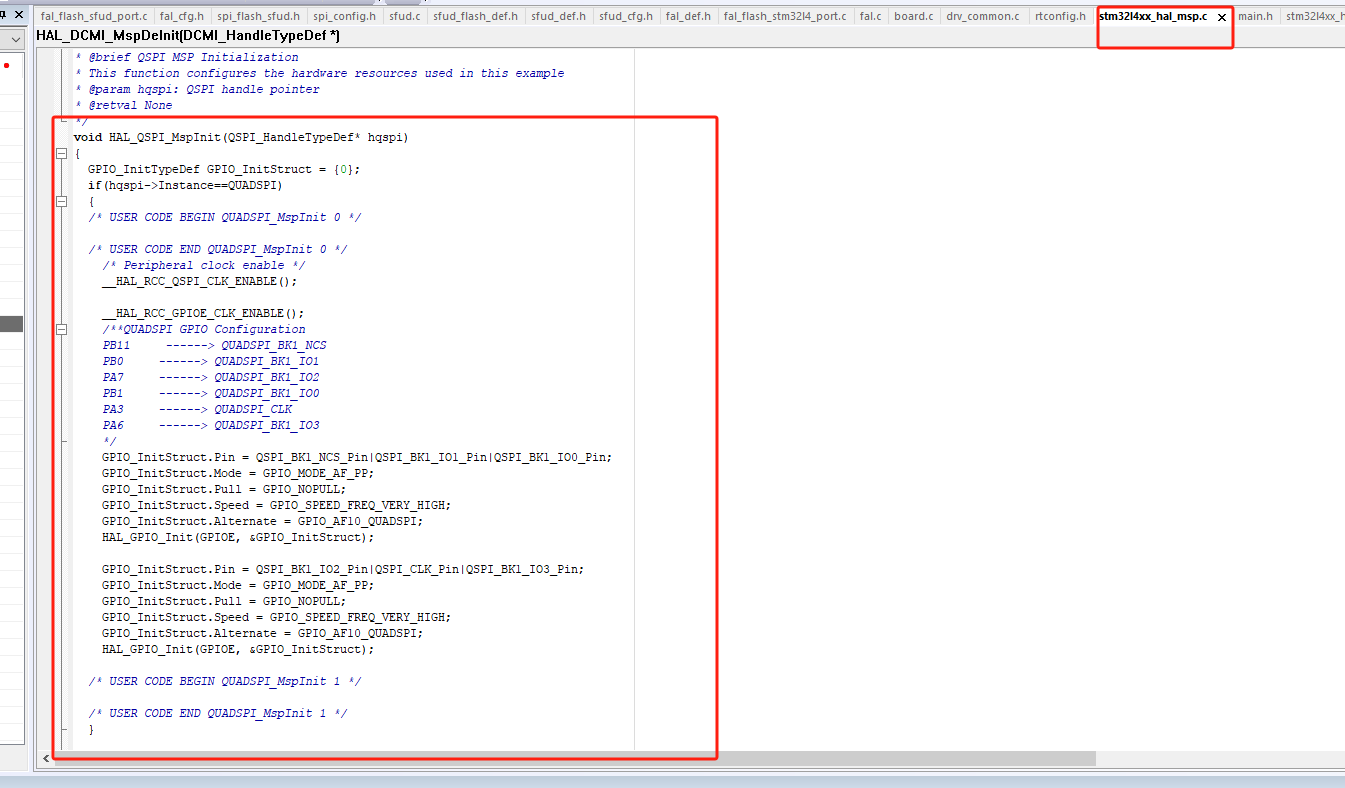Viewport: 1345px width, 788px height.
Task: Click the 'PB0 ------> QUADSPI_BK1_IO1' comment line
Action: point(211,361)
